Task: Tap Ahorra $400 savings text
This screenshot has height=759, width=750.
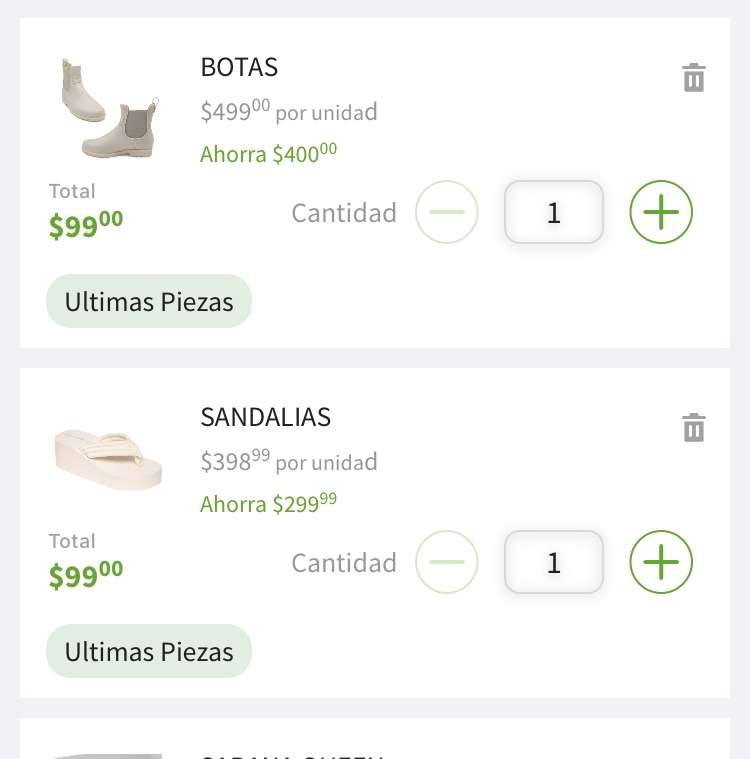Action: coord(269,153)
